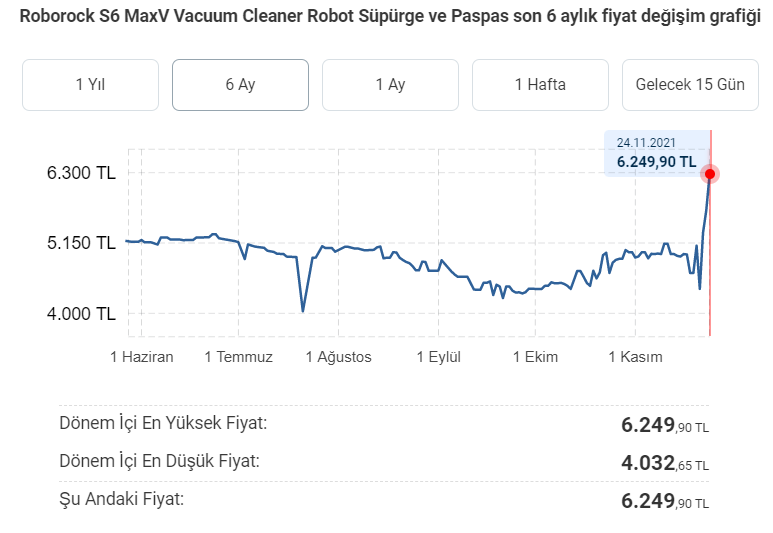Show the 1 Hafta price chart

click(x=540, y=85)
